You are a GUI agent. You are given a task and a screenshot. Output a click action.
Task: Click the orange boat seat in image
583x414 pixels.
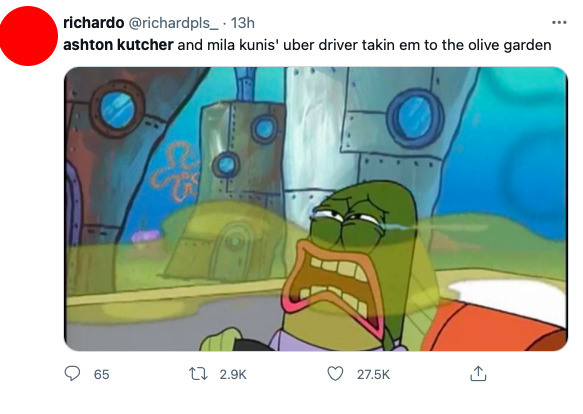(x=493, y=327)
